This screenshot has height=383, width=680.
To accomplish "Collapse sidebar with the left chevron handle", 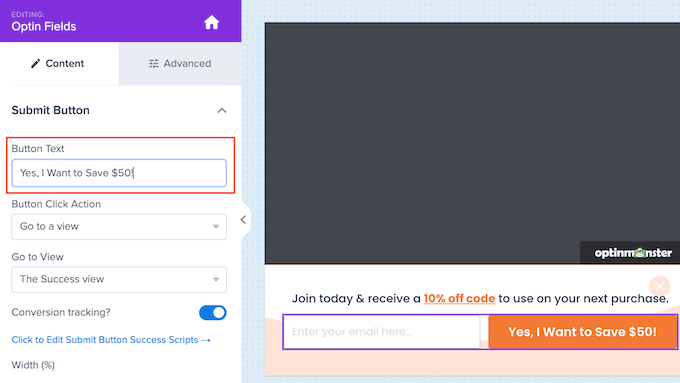I will (243, 220).
